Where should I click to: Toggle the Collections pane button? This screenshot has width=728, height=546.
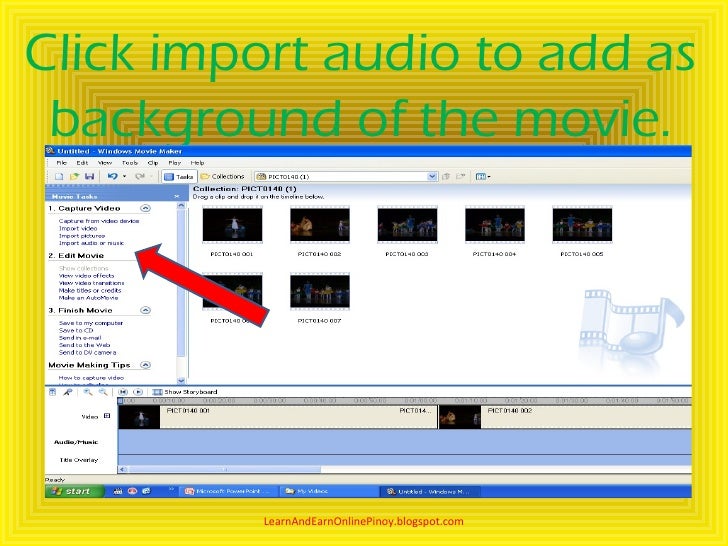222,176
